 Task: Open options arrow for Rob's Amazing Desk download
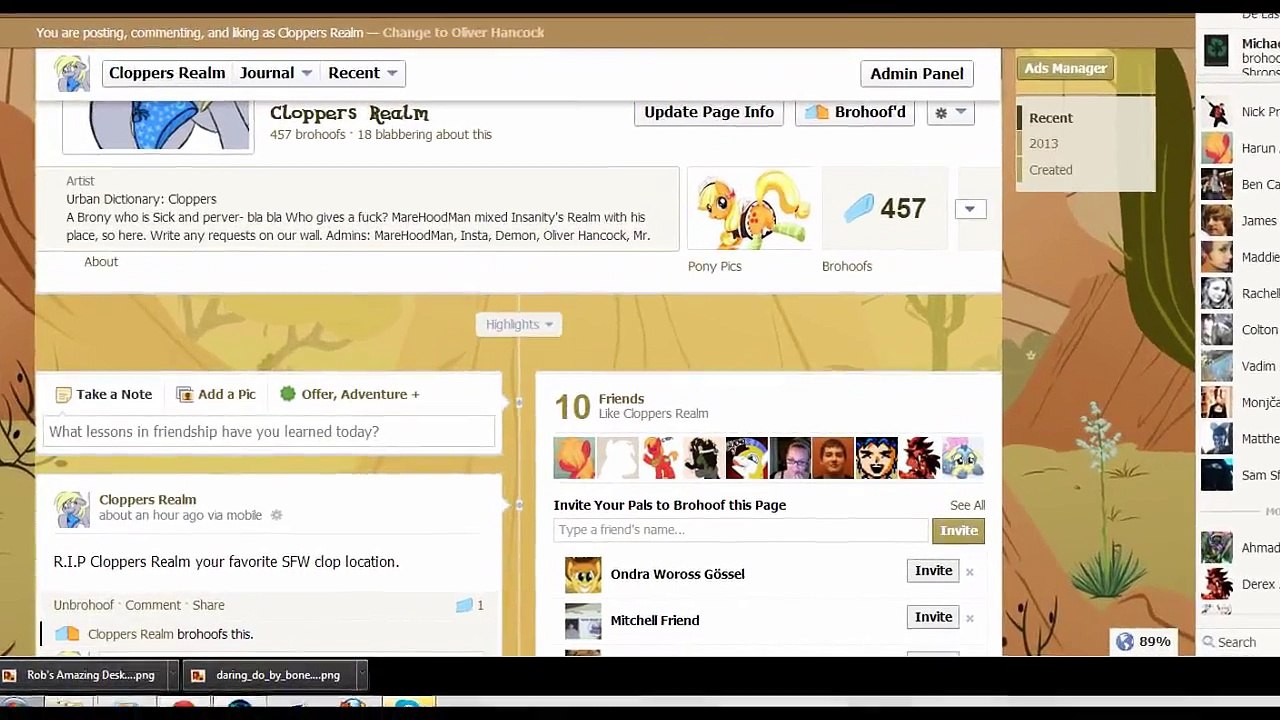click(x=172, y=675)
